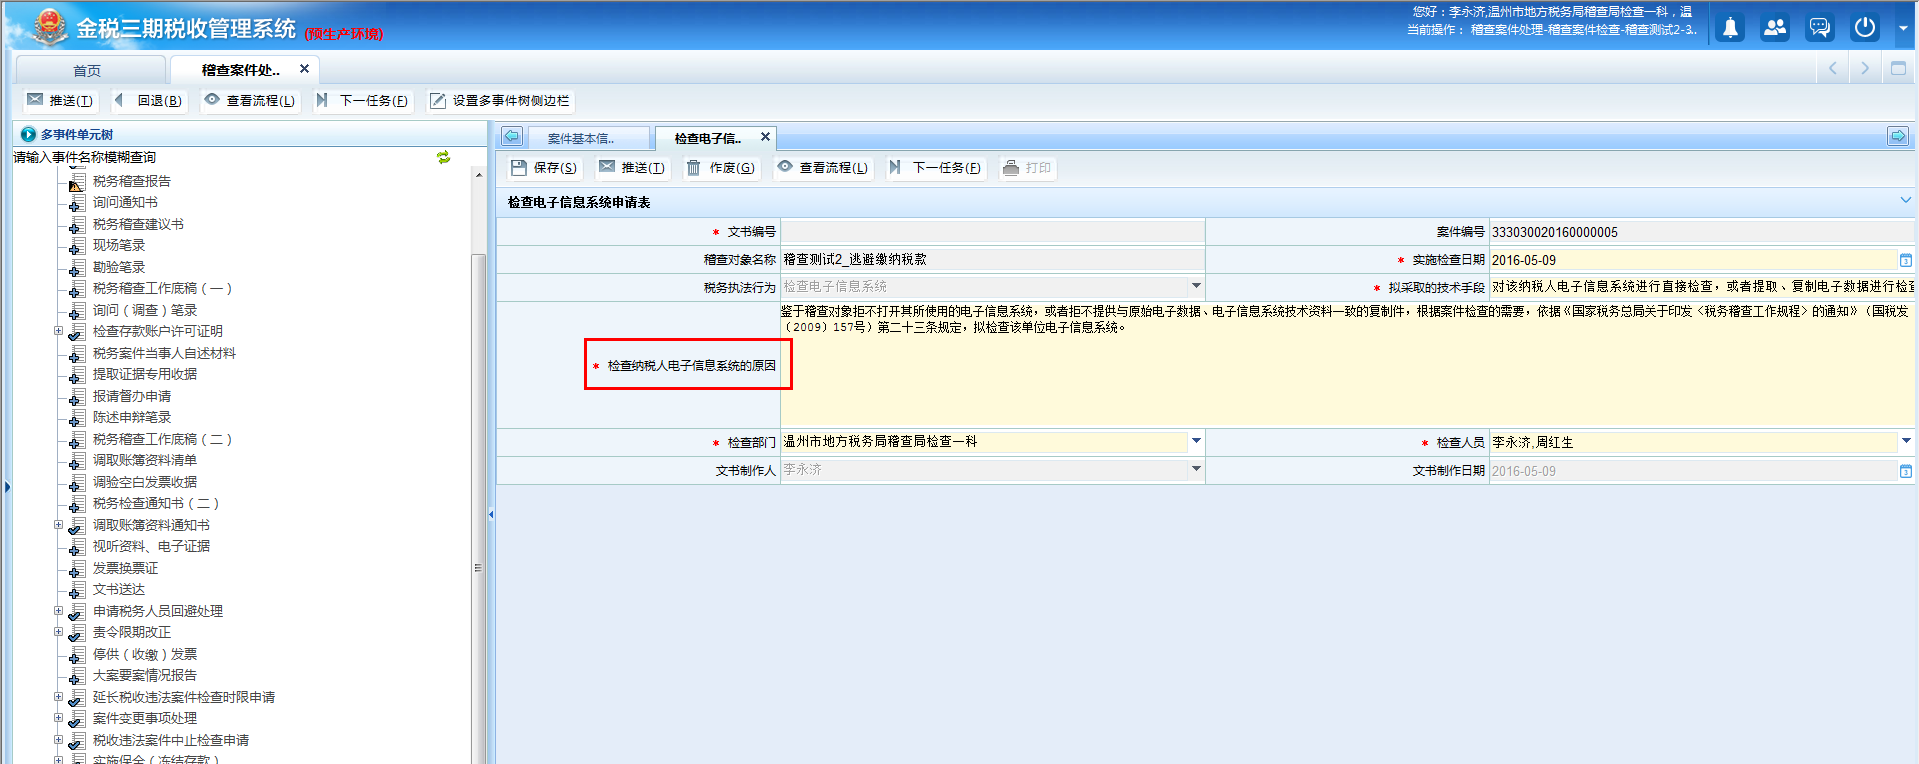
Task: Click the 文书编号 input field
Action: [992, 231]
